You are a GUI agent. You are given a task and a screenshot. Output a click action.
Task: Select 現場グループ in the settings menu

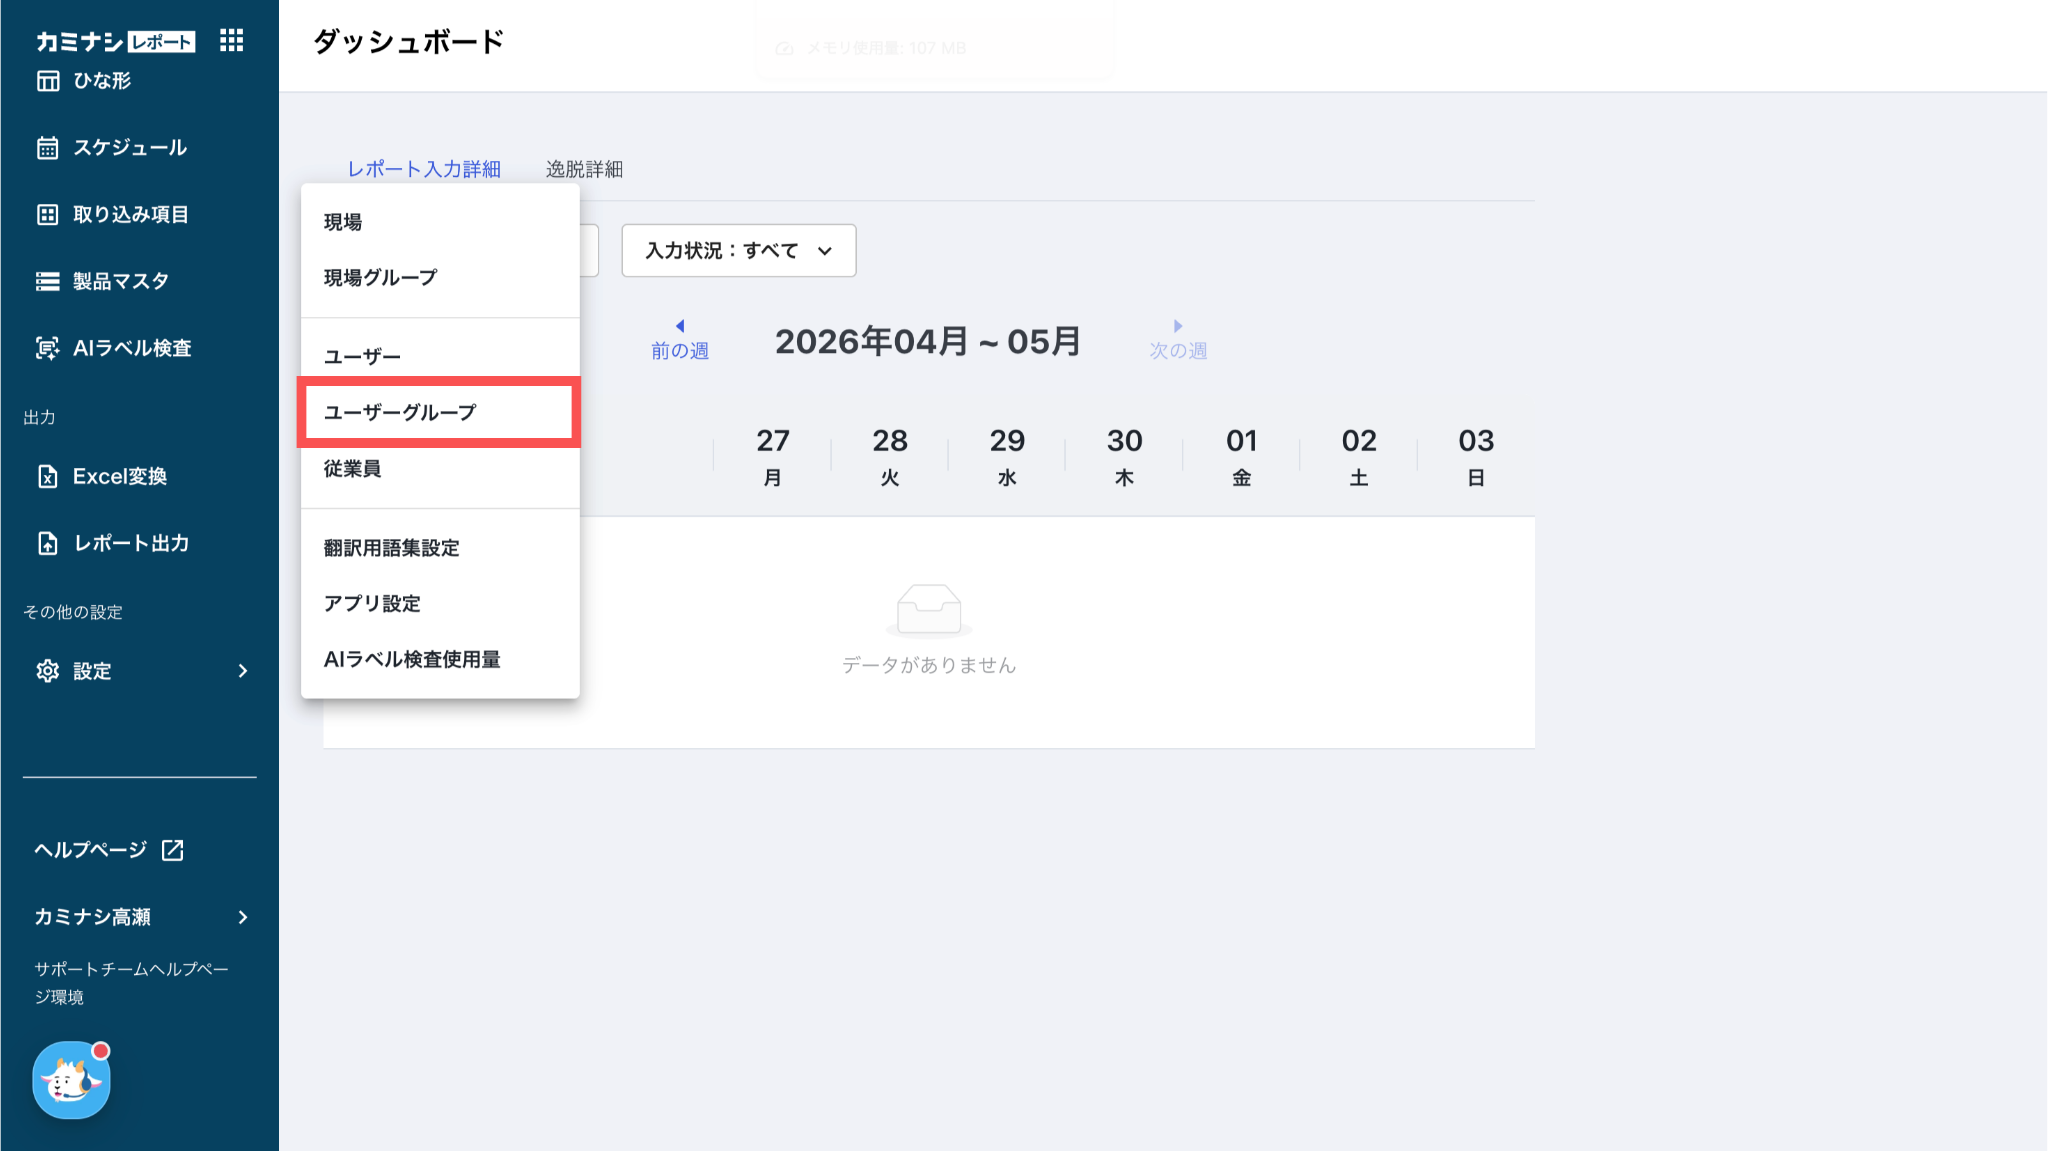[x=440, y=277]
